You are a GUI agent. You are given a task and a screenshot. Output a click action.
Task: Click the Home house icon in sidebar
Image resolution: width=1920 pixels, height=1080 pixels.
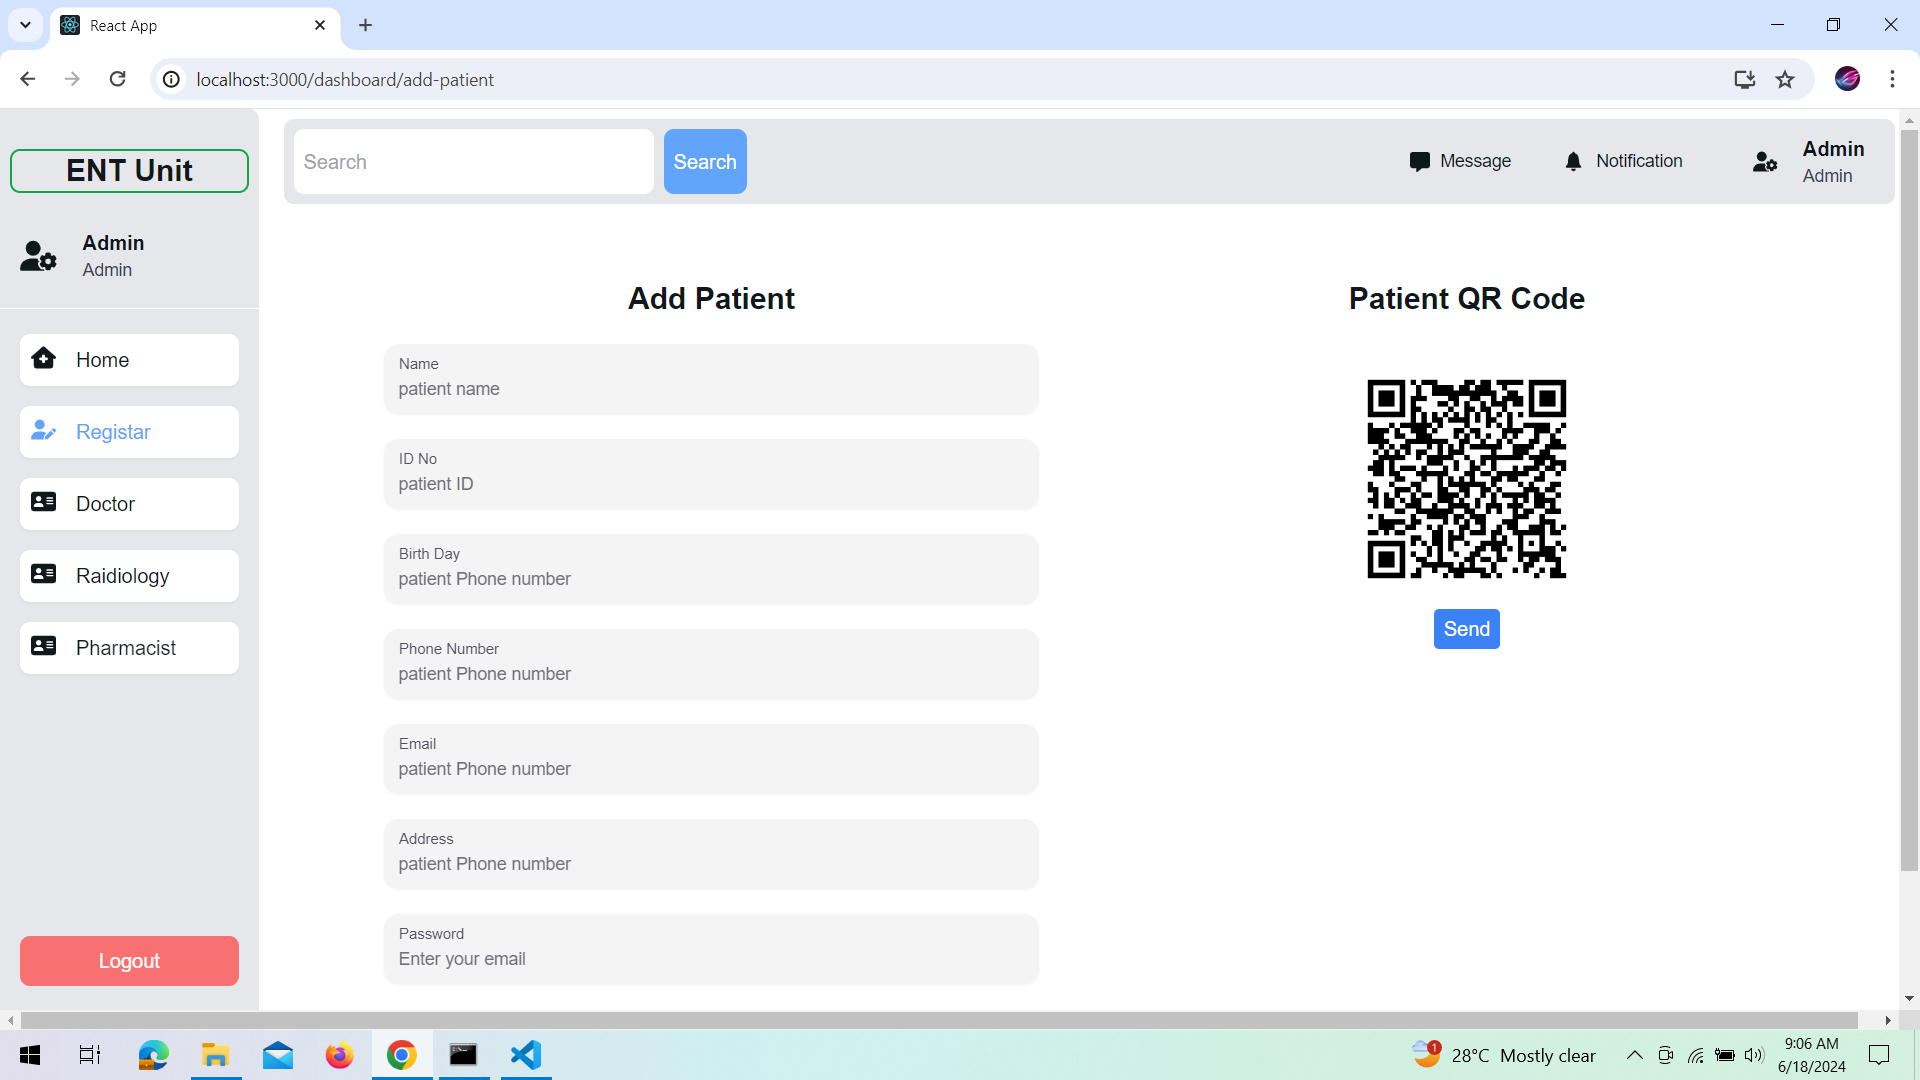(x=44, y=358)
